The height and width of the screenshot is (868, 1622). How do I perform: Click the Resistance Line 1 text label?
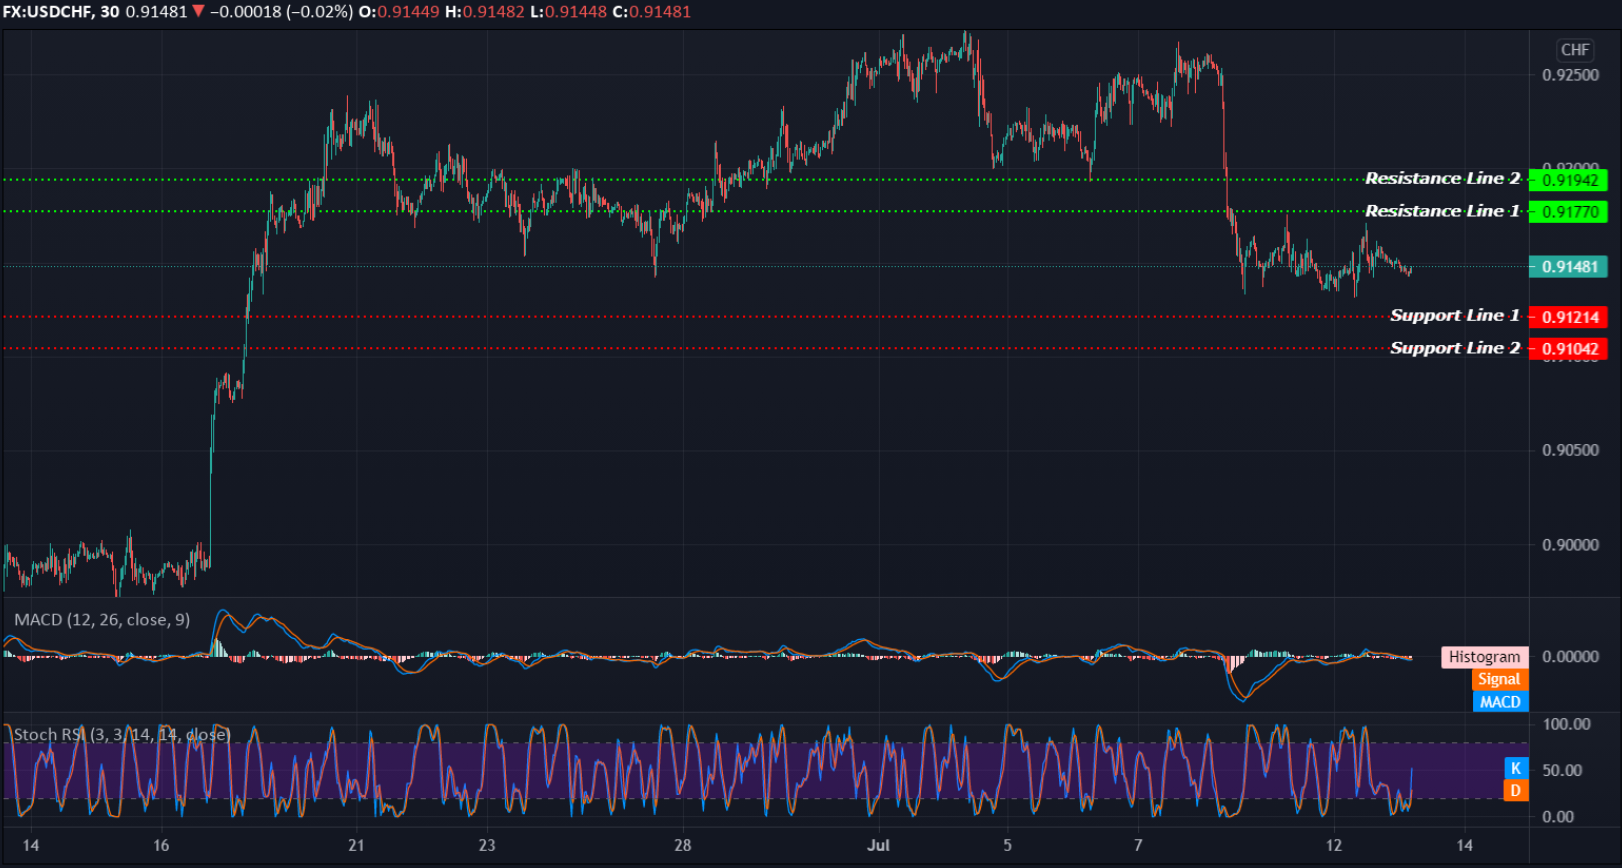pyautogui.click(x=1442, y=211)
